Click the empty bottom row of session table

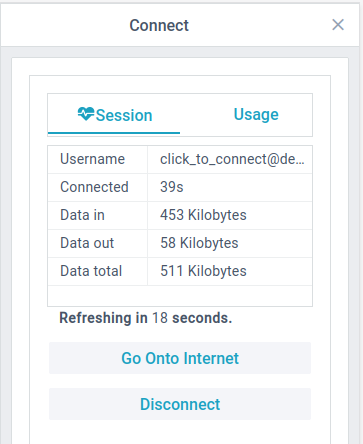pyautogui.click(x=180, y=296)
